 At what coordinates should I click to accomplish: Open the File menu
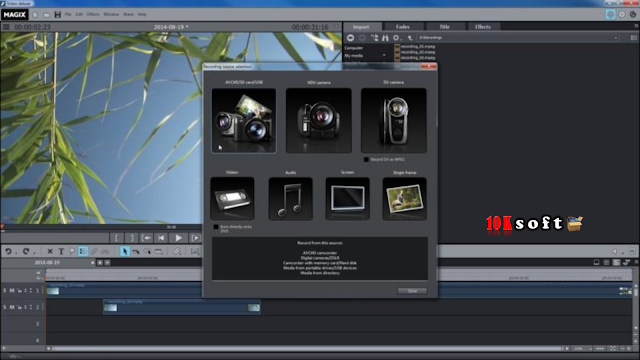click(x=68, y=14)
